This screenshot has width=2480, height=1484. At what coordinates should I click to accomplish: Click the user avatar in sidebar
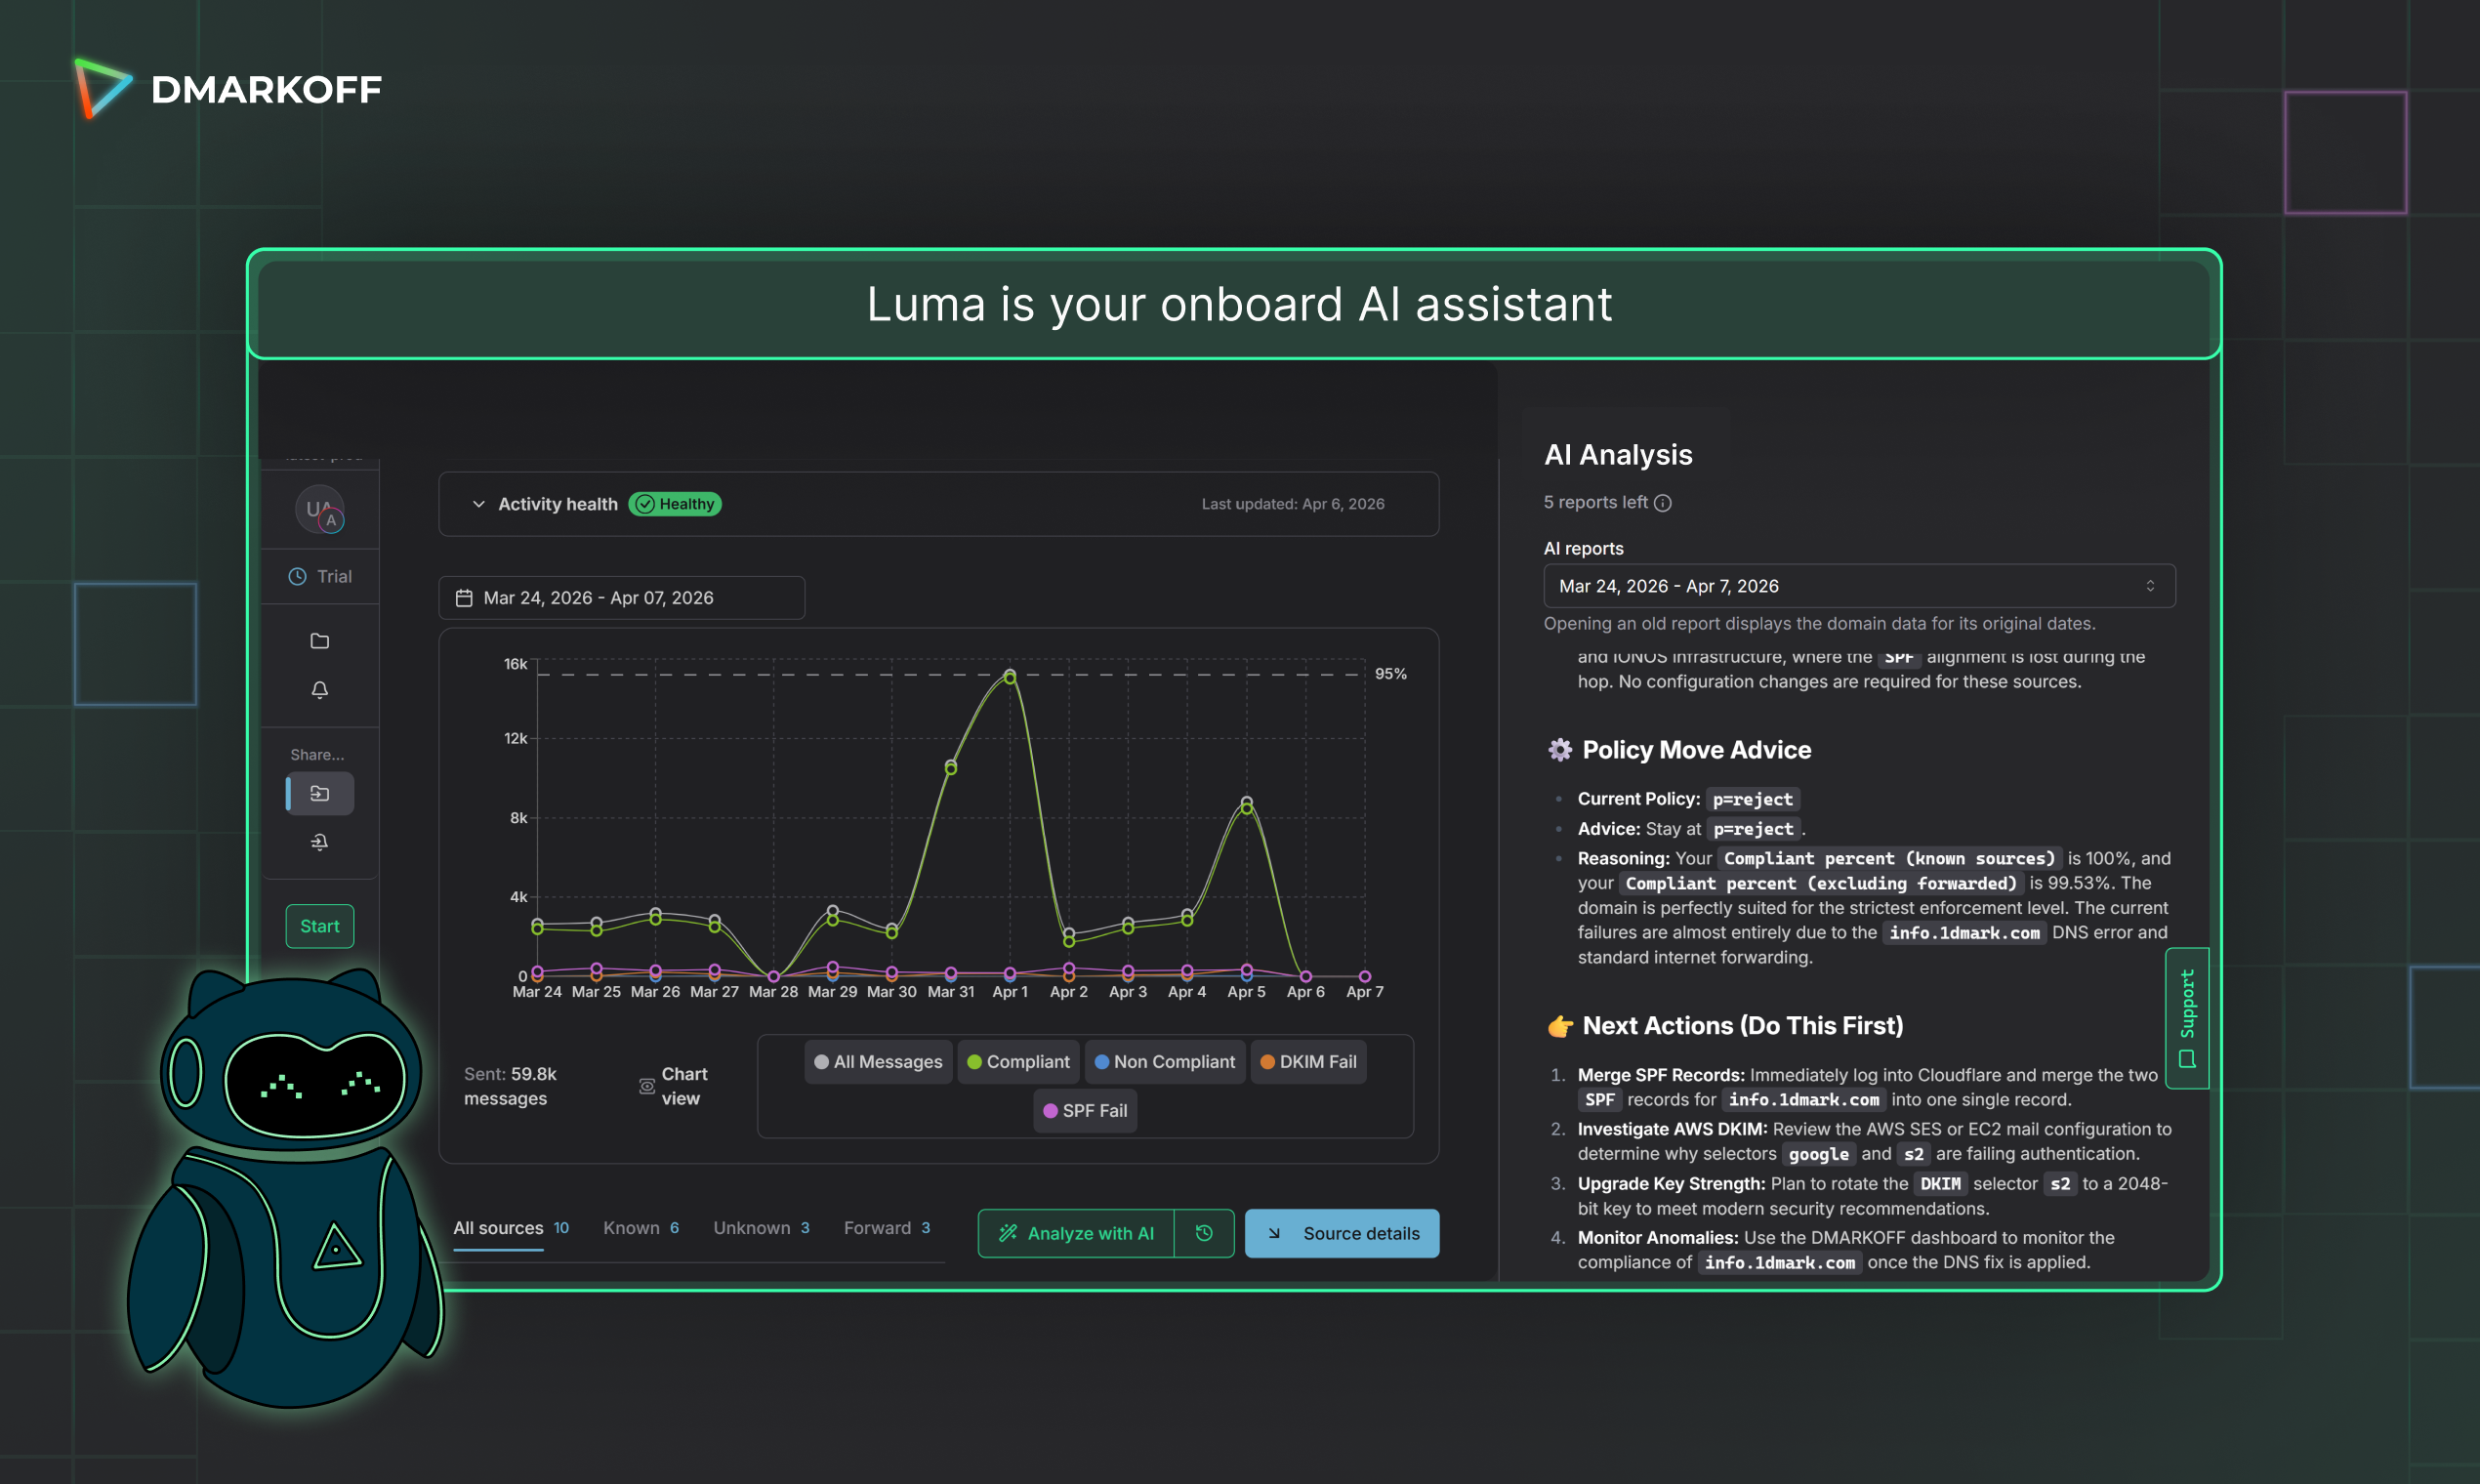point(319,510)
